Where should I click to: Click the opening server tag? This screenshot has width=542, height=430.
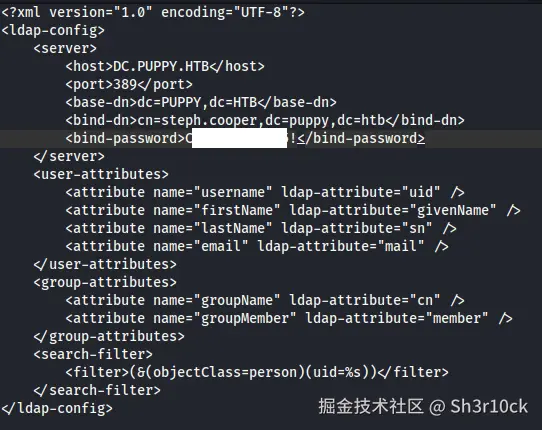pyautogui.click(x=65, y=48)
